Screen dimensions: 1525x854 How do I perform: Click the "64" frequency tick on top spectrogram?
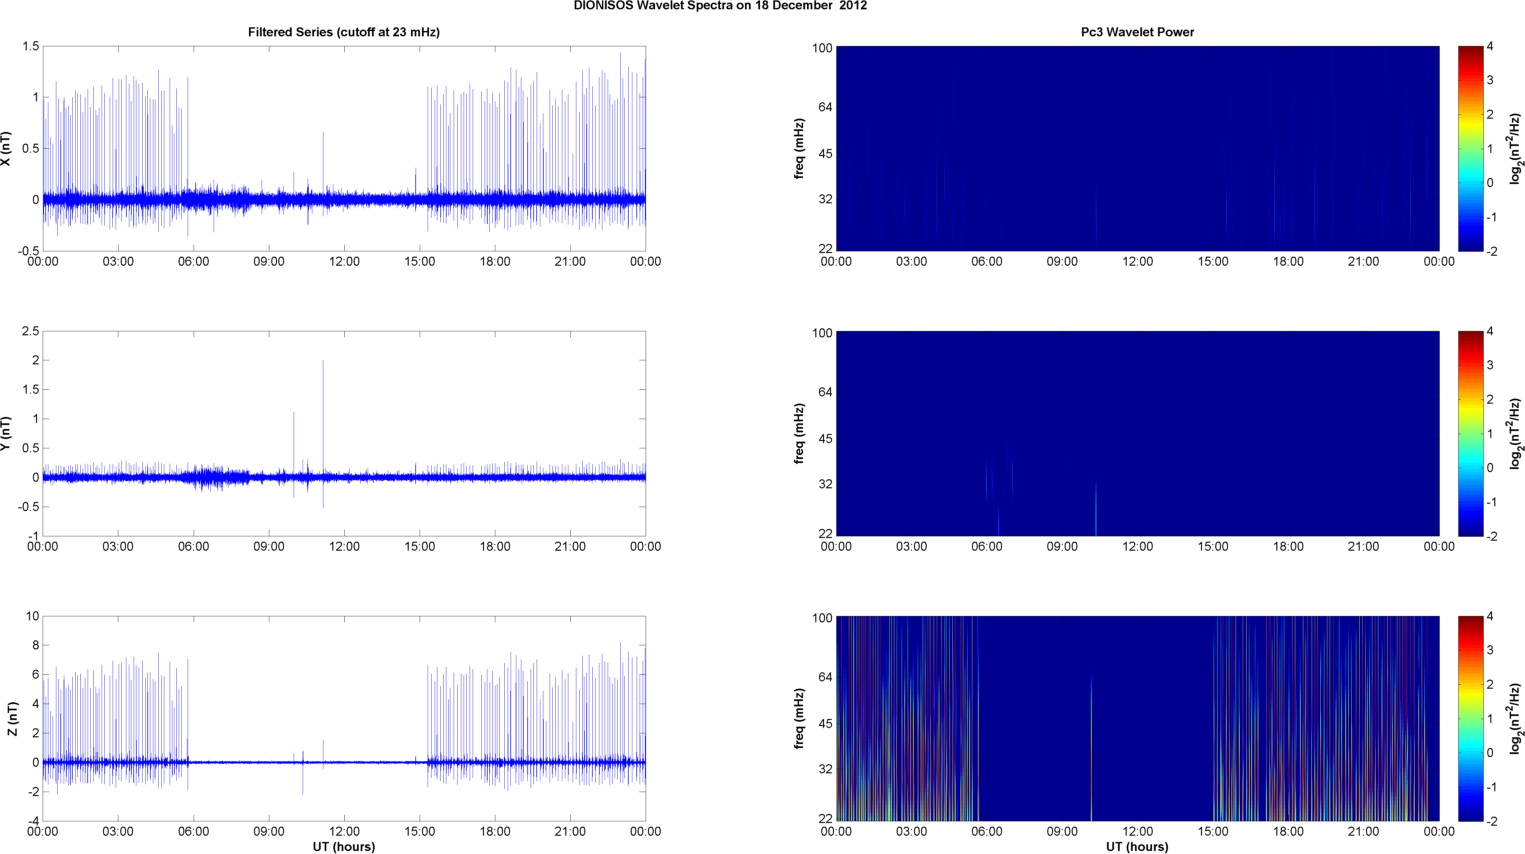click(x=825, y=107)
